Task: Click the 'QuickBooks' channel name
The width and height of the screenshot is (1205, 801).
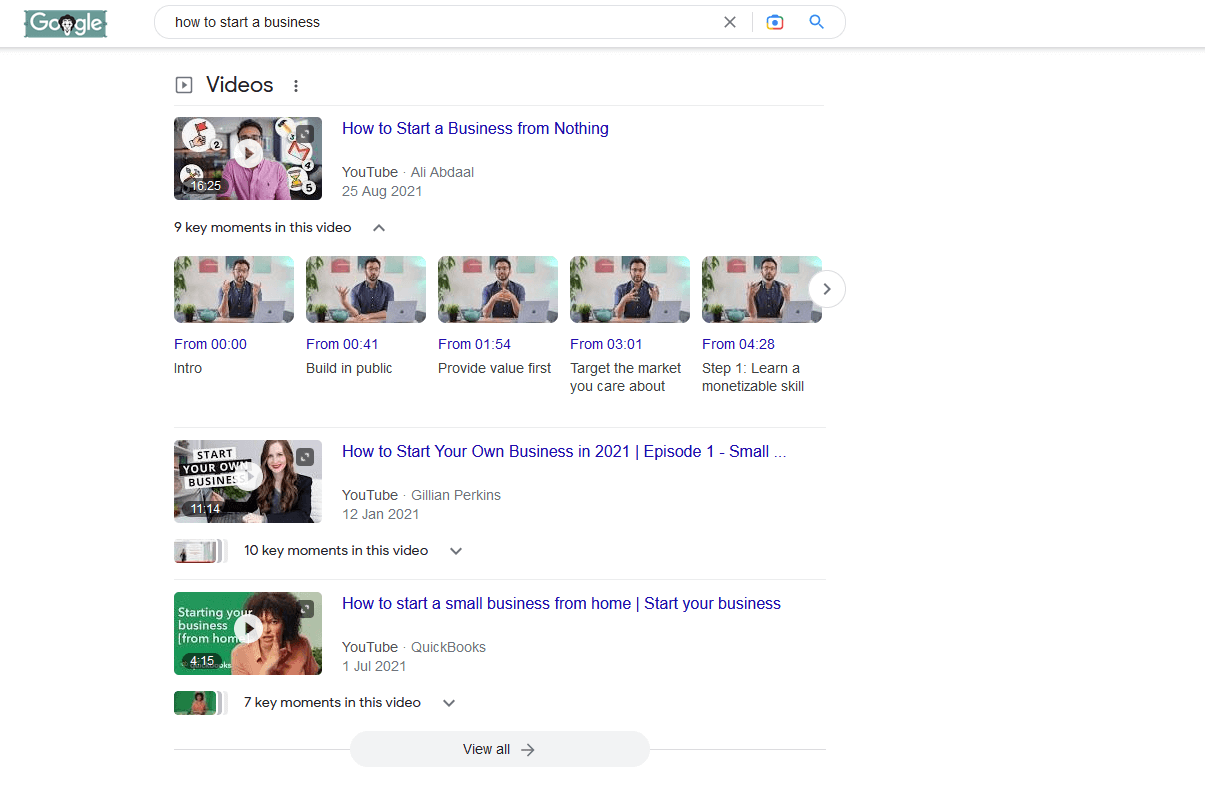Action: coord(448,647)
